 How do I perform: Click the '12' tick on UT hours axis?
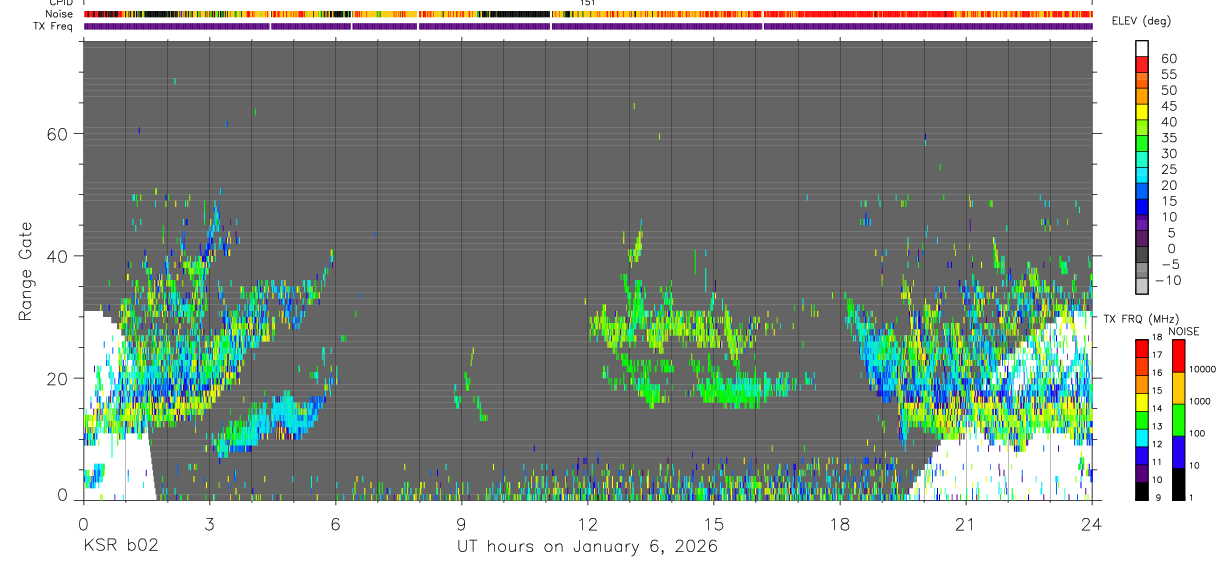point(588,523)
